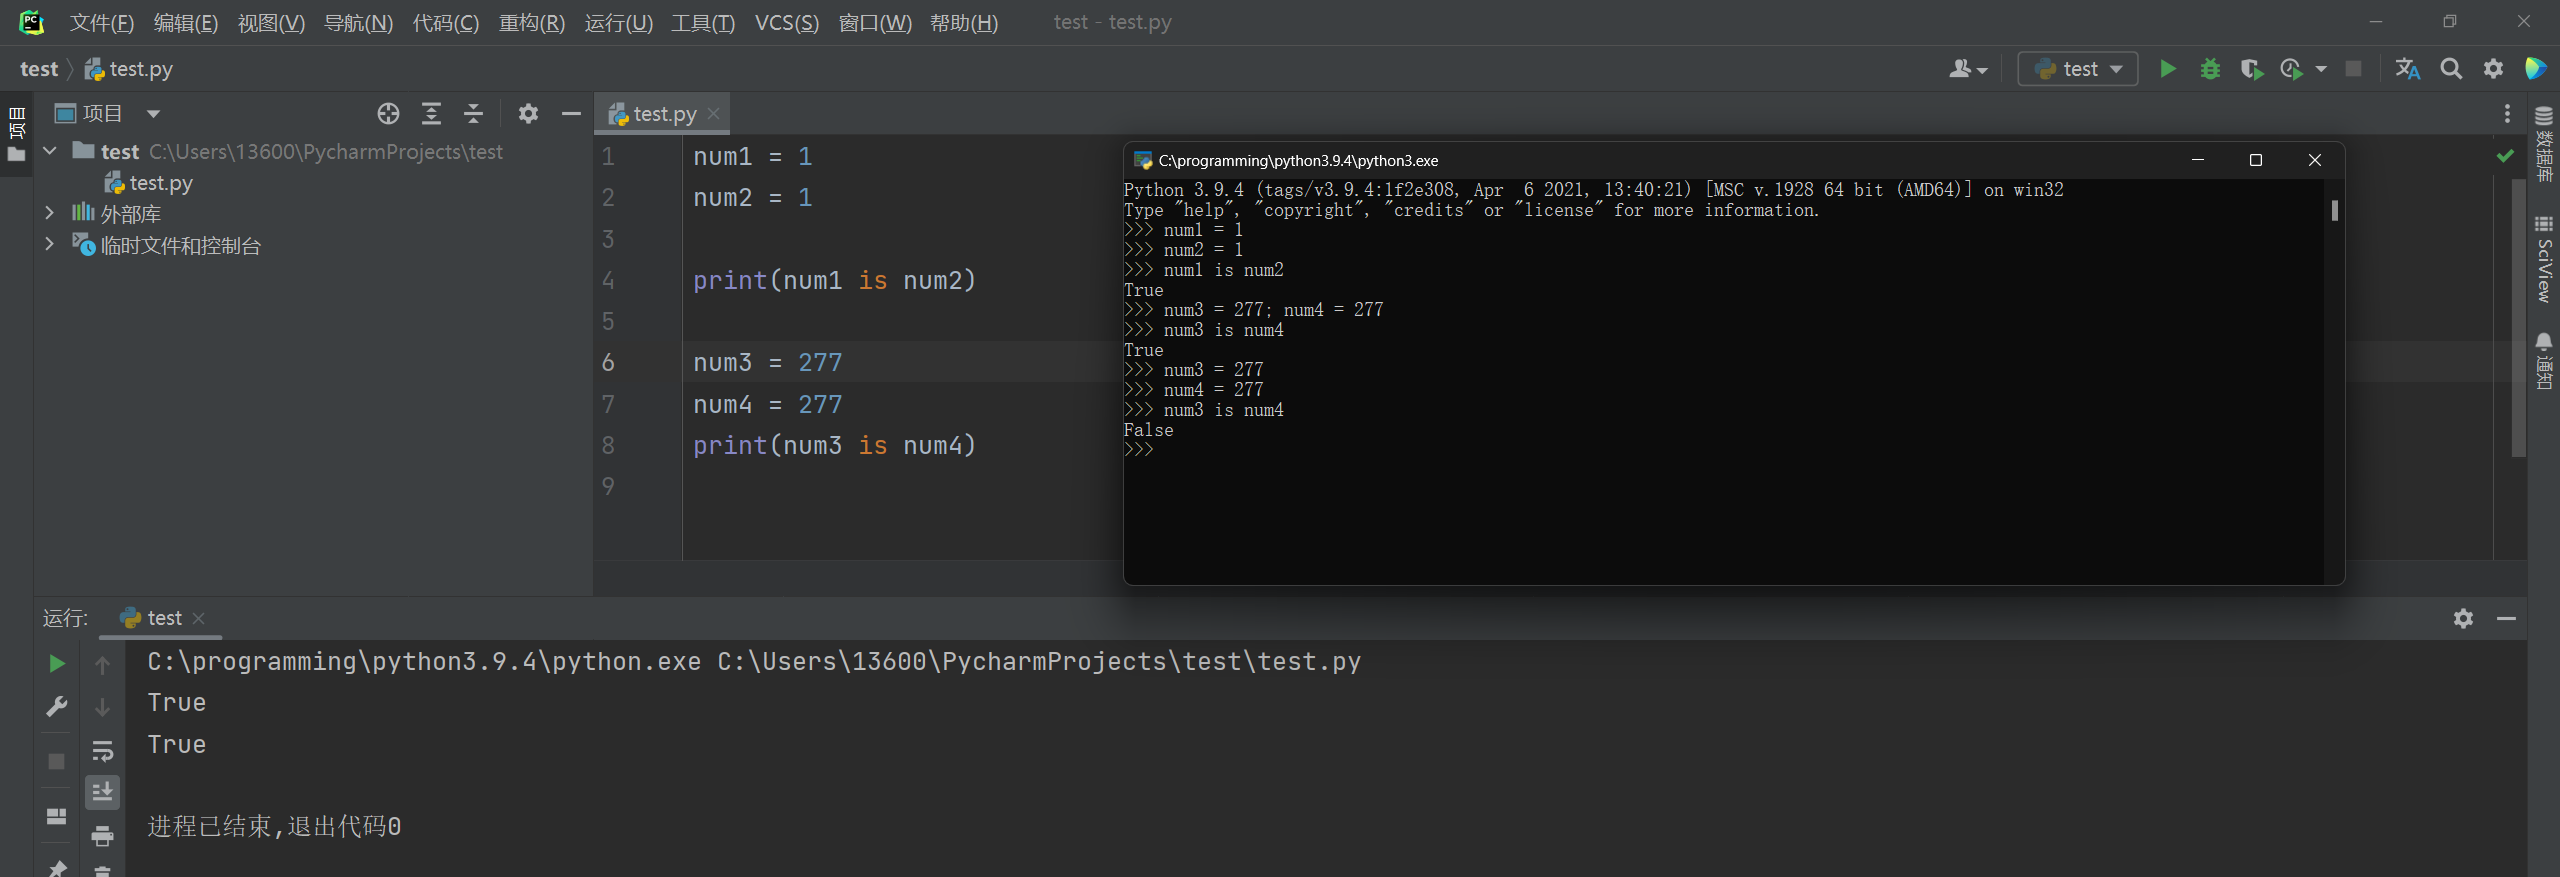Open the user account icon dropdown

(1967, 69)
